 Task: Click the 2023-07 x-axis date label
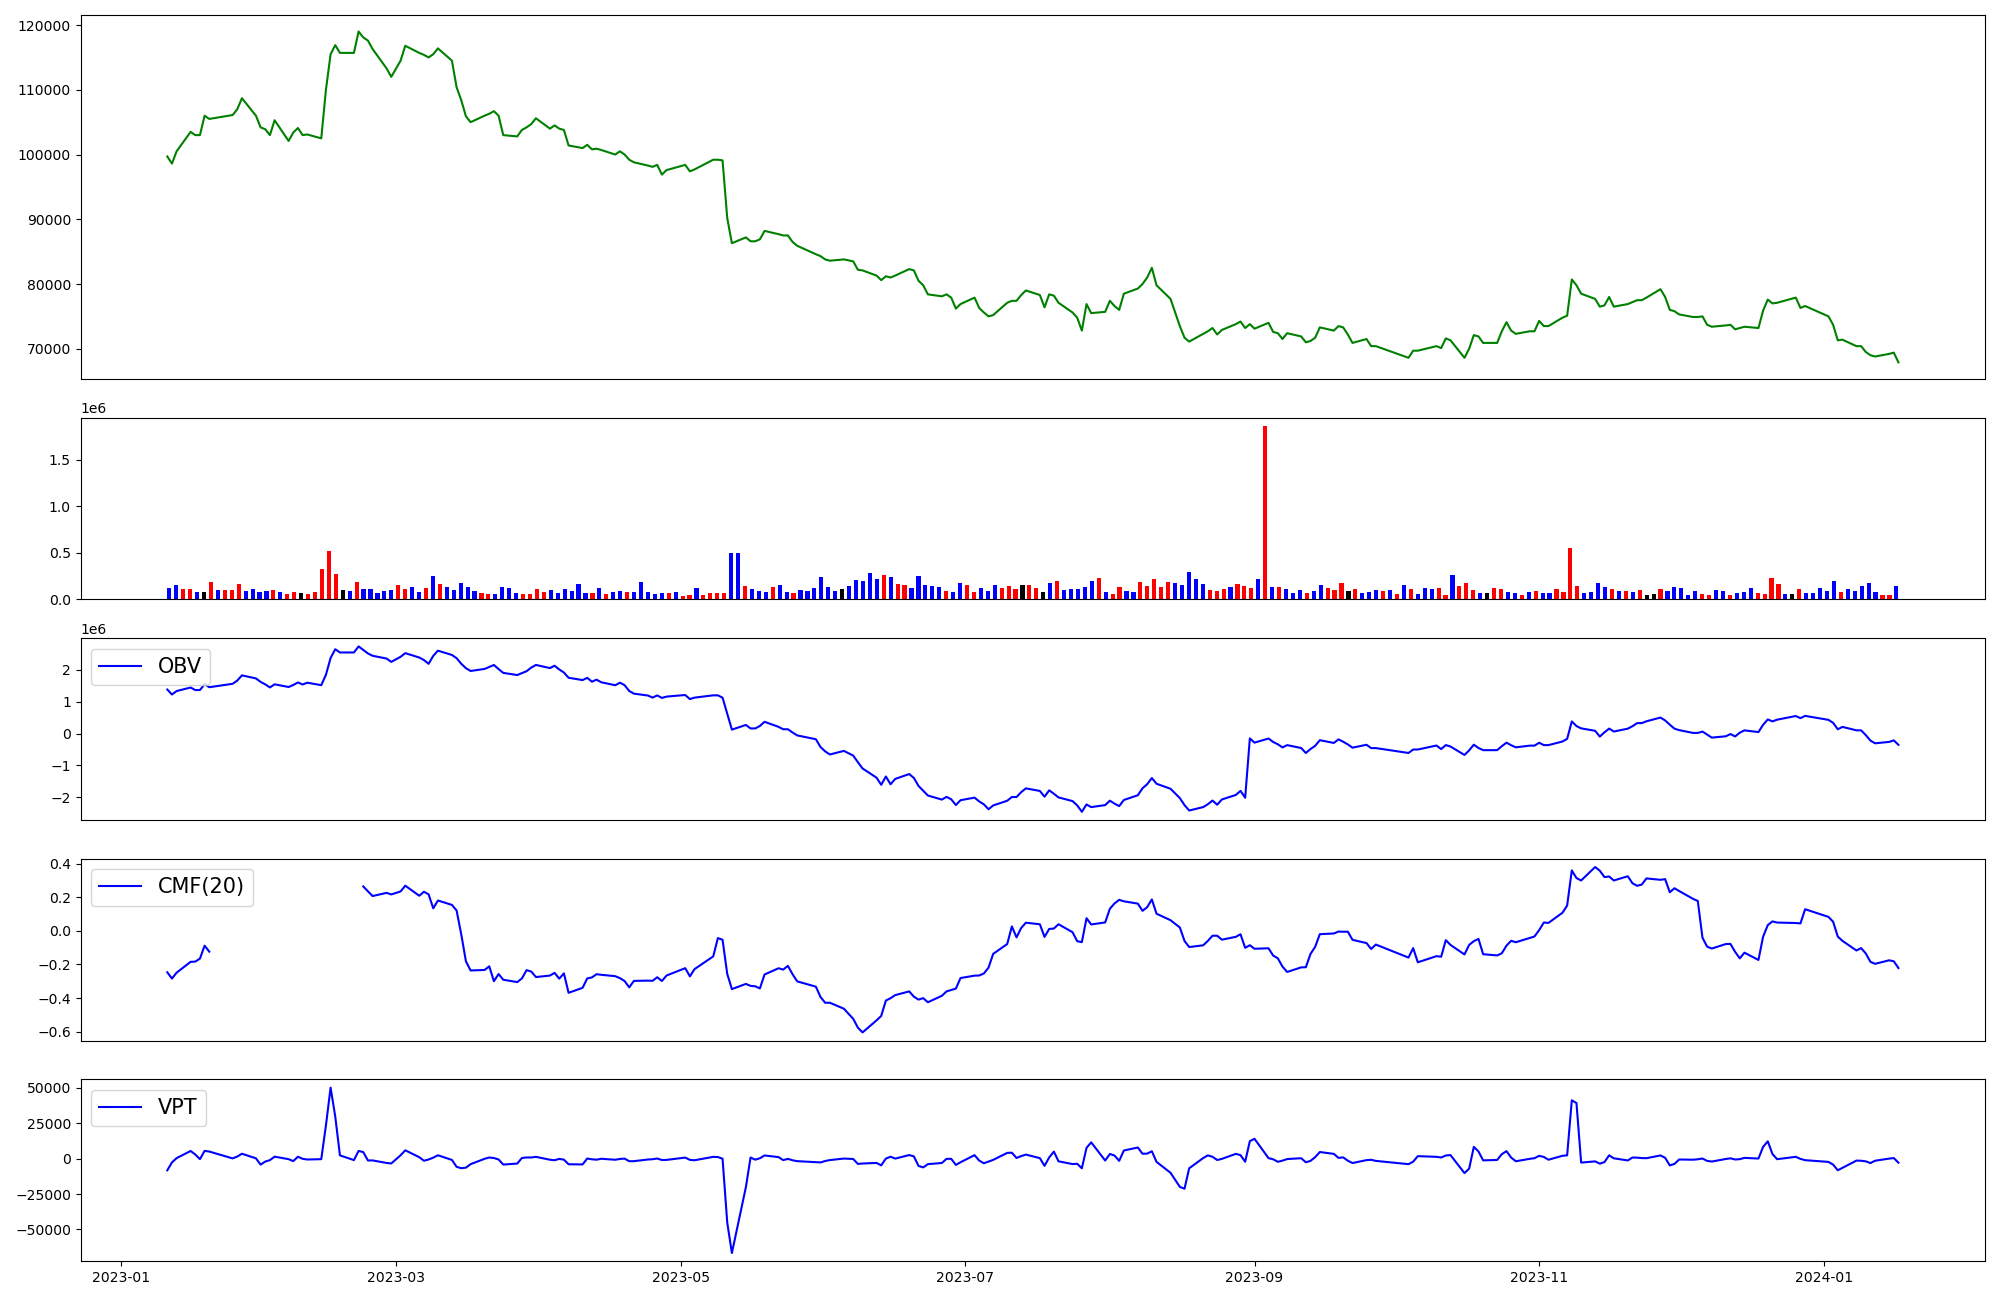click(x=965, y=1277)
